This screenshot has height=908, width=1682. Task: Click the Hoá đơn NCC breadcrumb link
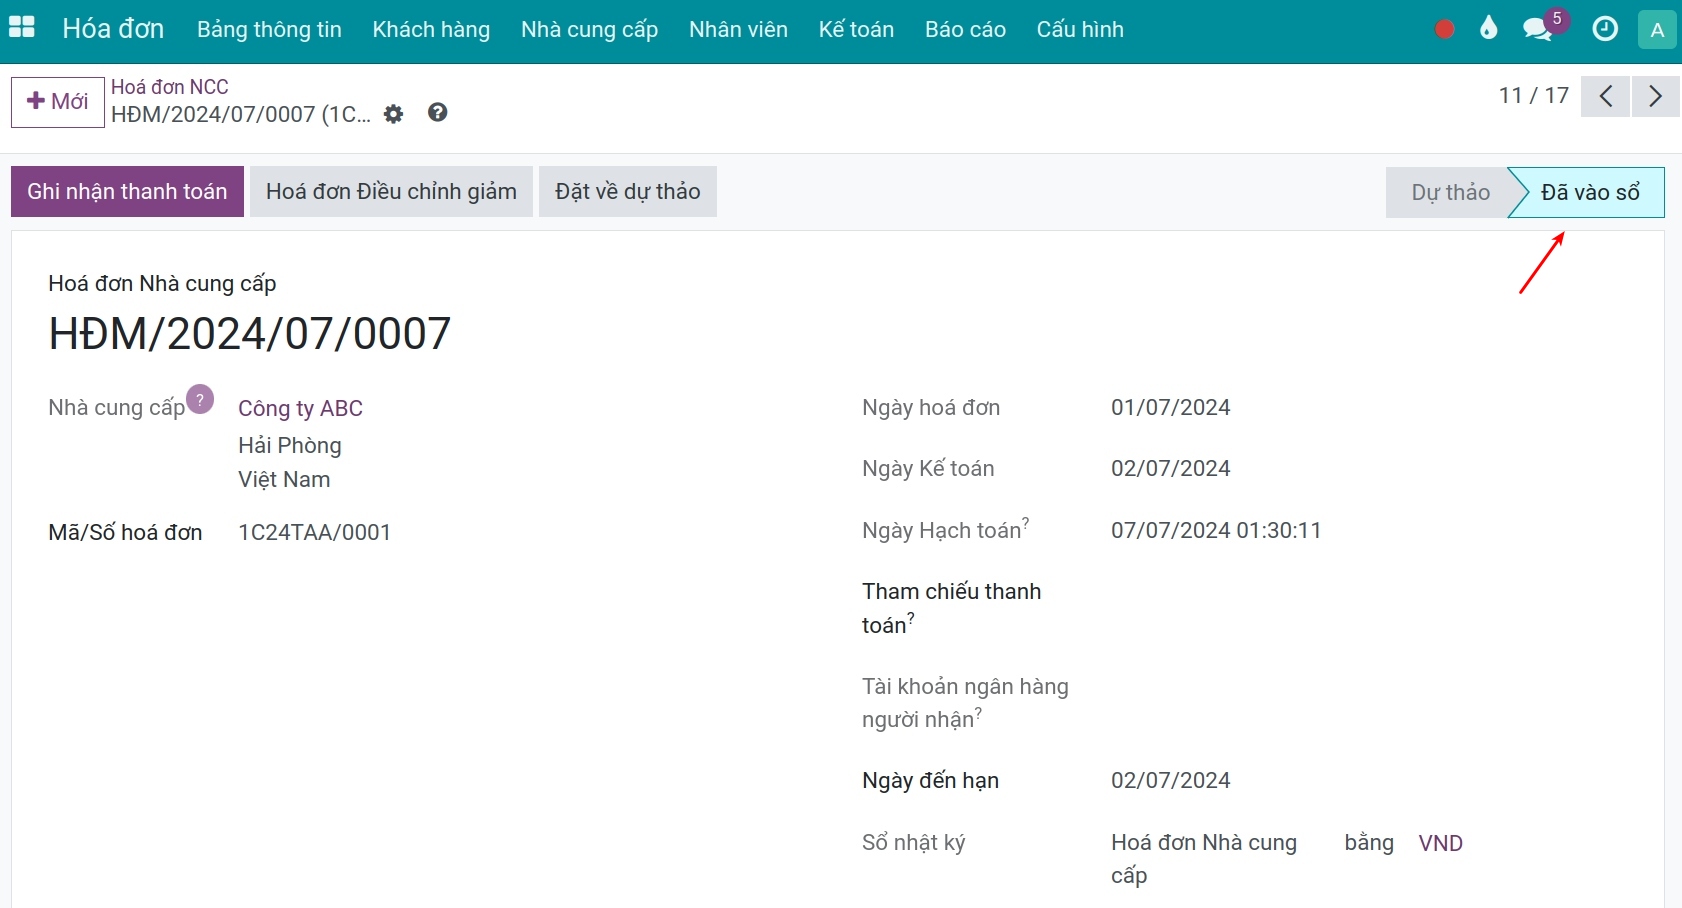pos(170,87)
